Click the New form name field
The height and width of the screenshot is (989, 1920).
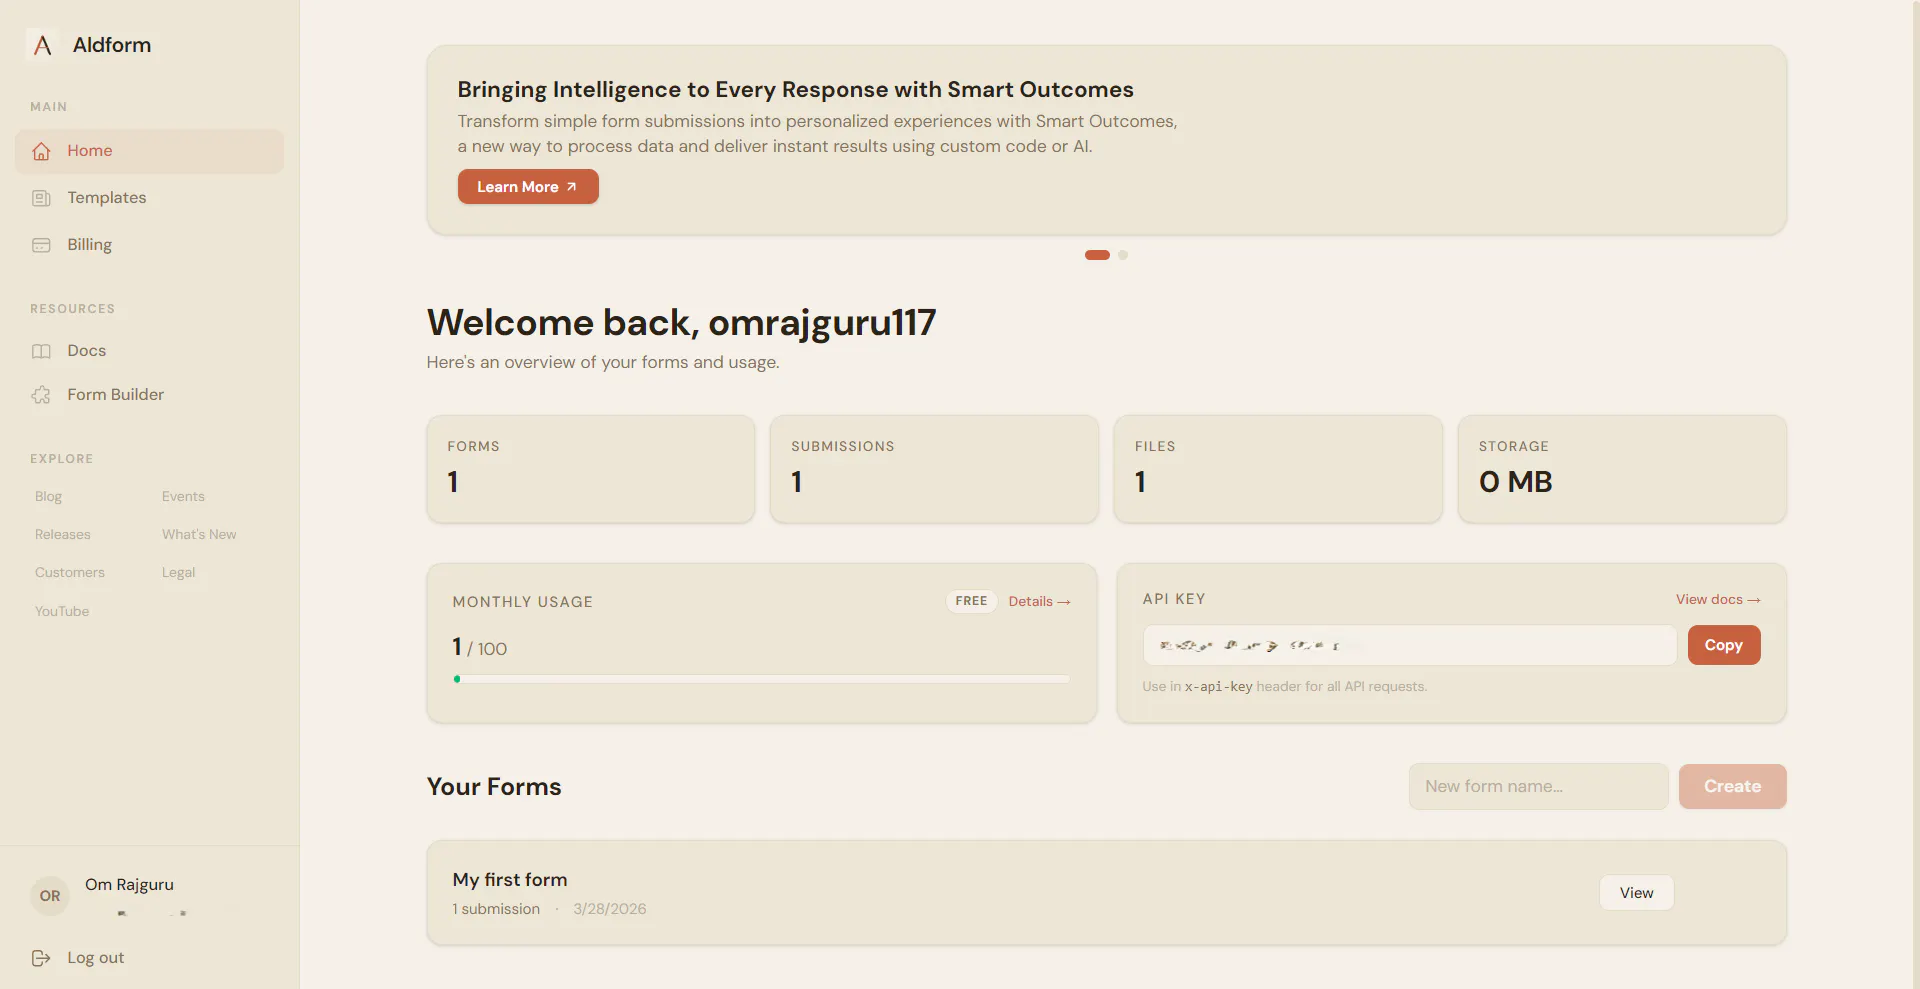1538,787
